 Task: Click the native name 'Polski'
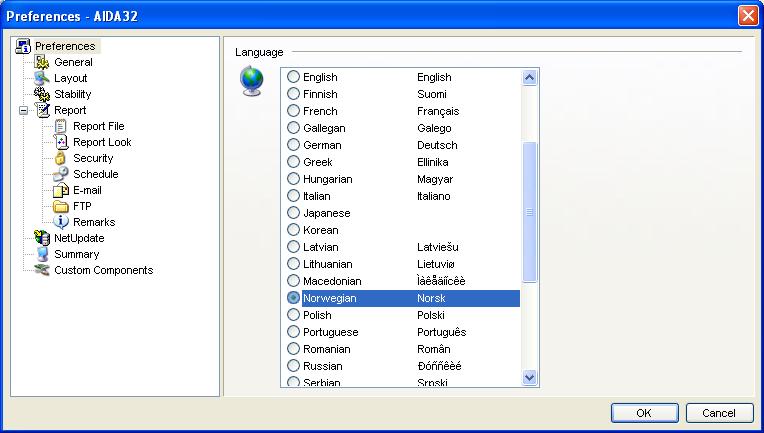(431, 315)
